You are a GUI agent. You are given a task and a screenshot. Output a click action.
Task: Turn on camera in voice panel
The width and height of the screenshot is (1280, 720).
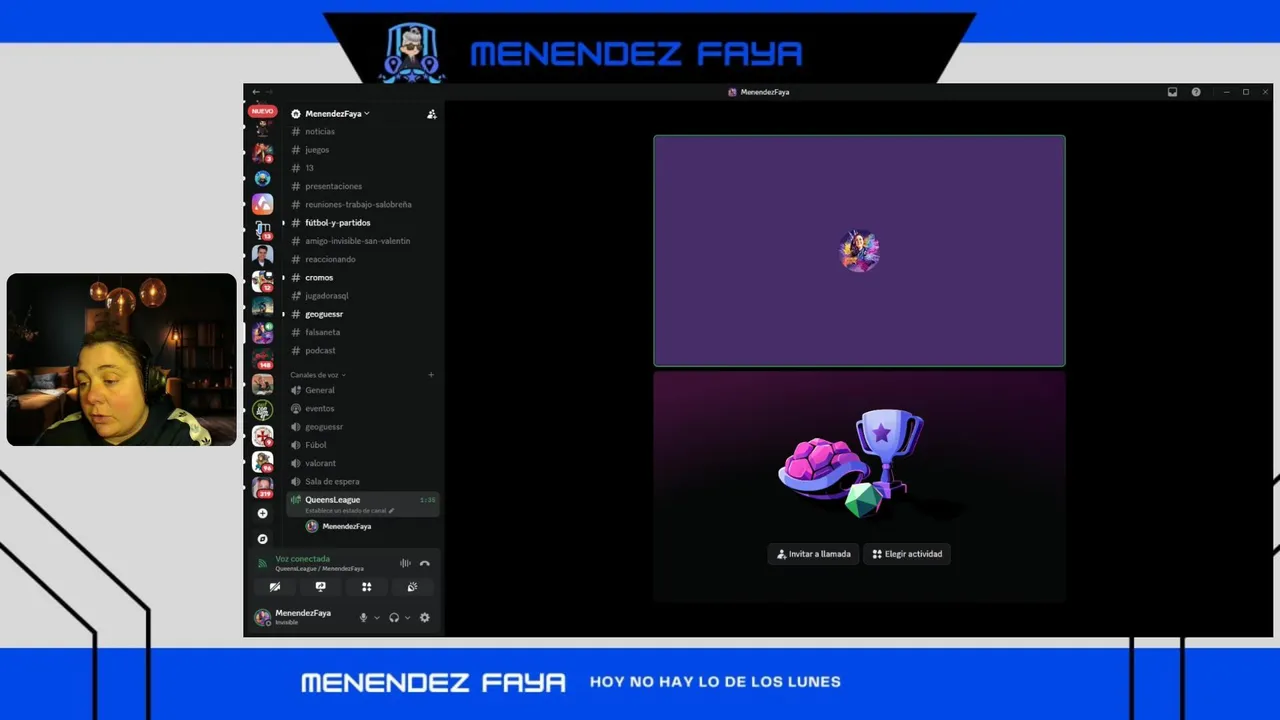(x=275, y=587)
